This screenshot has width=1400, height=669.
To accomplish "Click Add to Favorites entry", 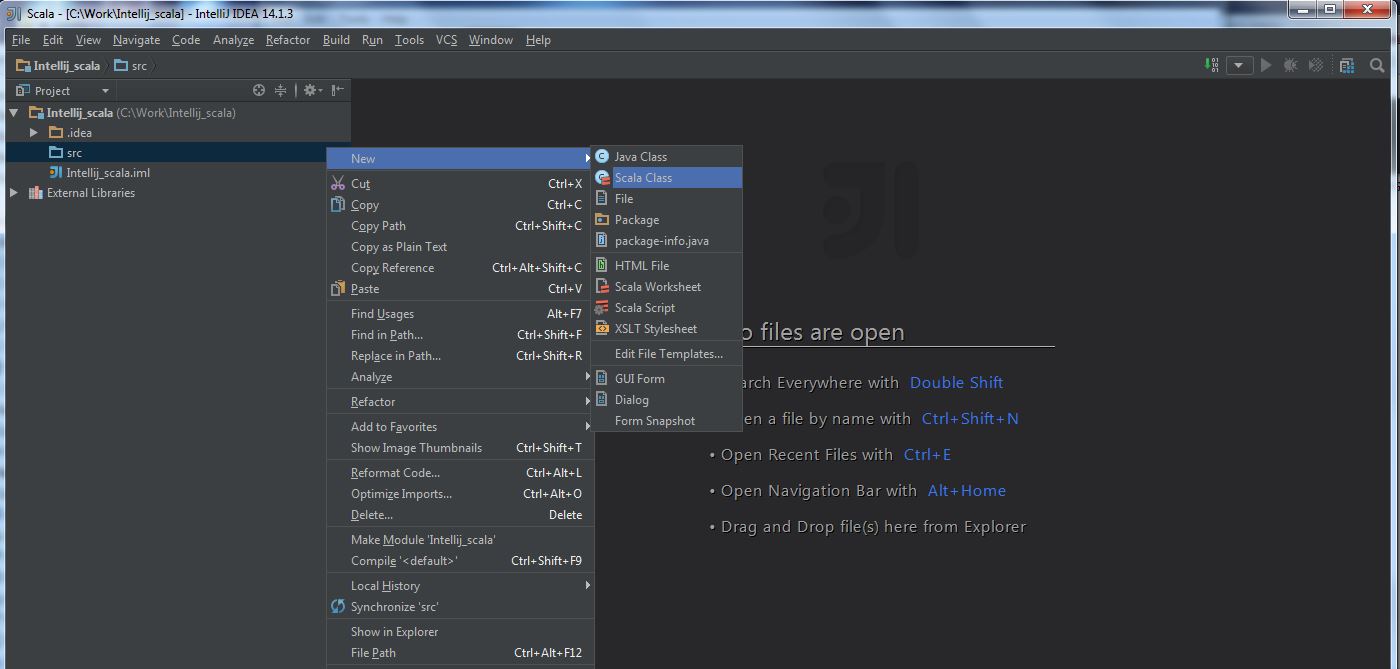I will pos(460,427).
